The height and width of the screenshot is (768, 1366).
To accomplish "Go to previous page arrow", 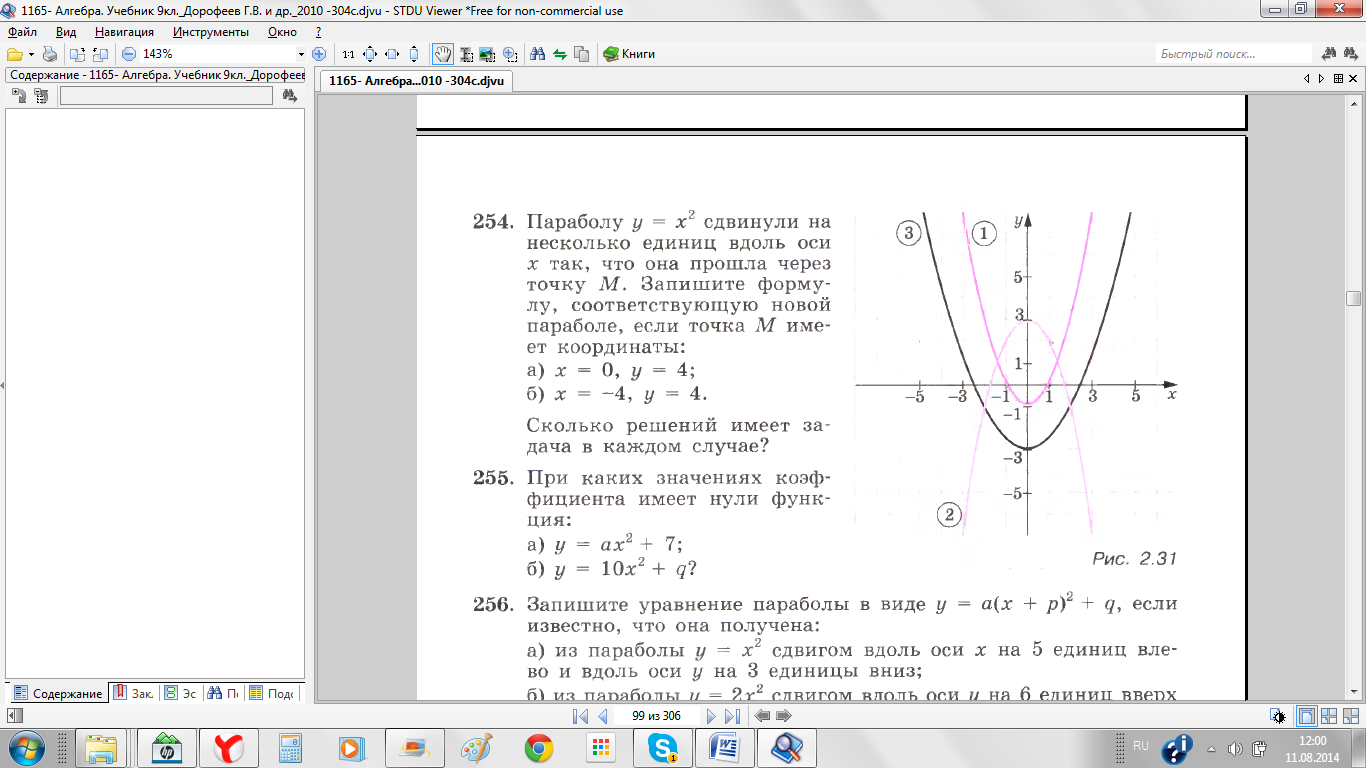I will point(602,716).
